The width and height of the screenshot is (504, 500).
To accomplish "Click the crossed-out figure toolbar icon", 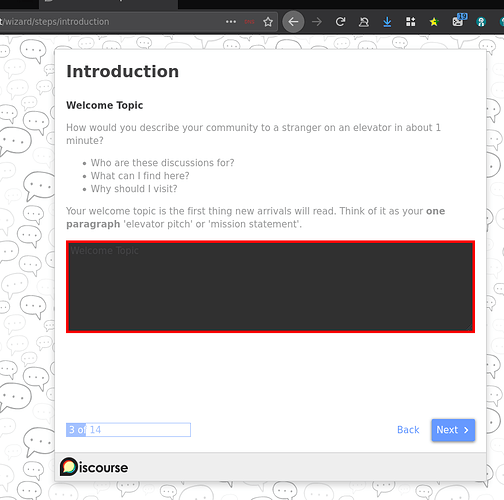I will pyautogui.click(x=364, y=22).
